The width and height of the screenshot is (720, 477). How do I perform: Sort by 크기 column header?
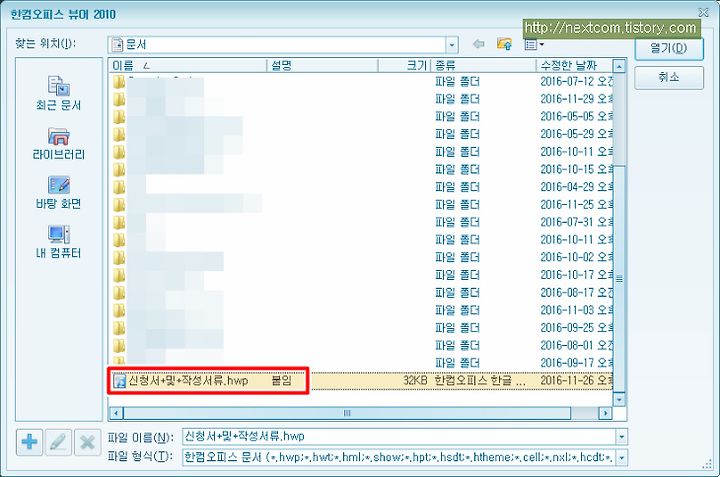pyautogui.click(x=404, y=65)
